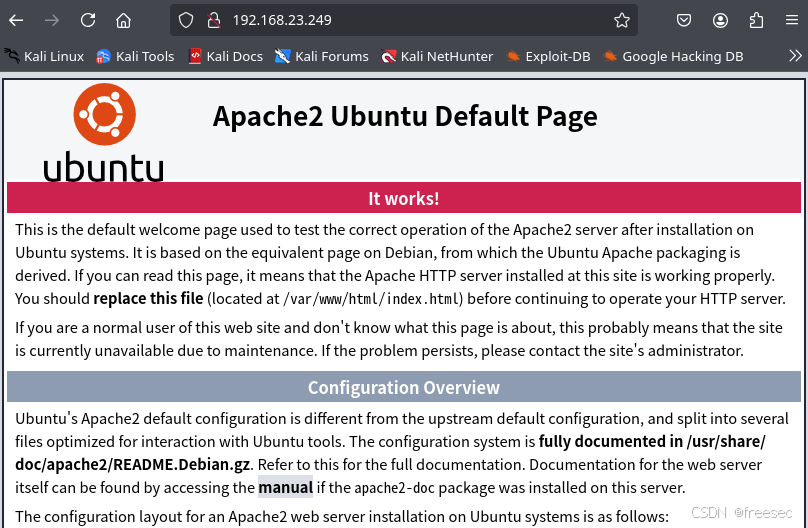
Task: Click the /var/www/html/index.html path text
Action: click(373, 299)
